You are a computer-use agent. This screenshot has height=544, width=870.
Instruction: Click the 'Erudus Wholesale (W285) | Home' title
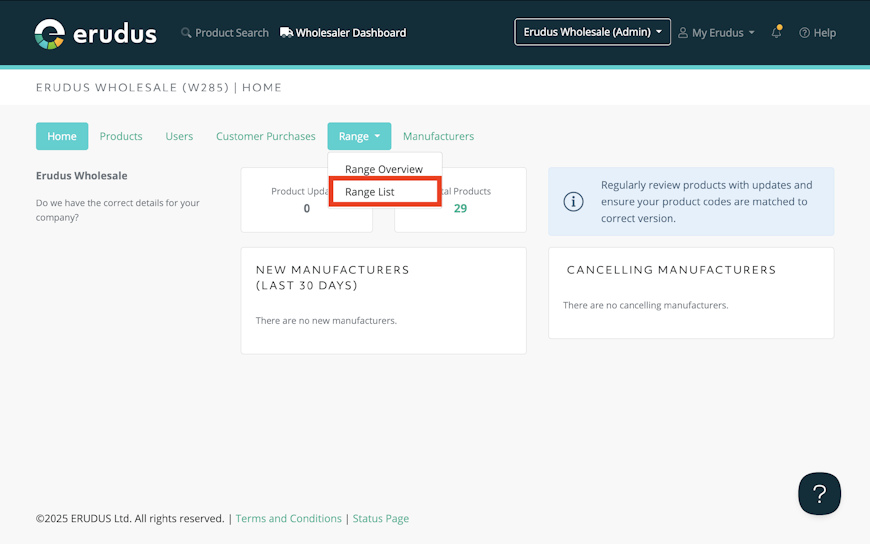[159, 87]
